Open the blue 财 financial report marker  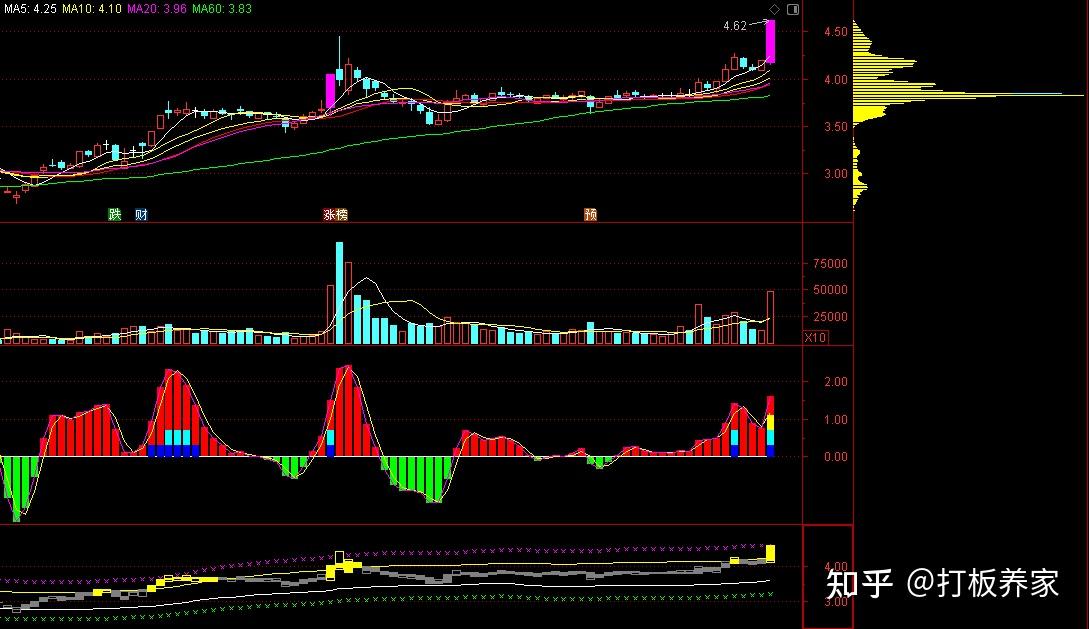141,215
